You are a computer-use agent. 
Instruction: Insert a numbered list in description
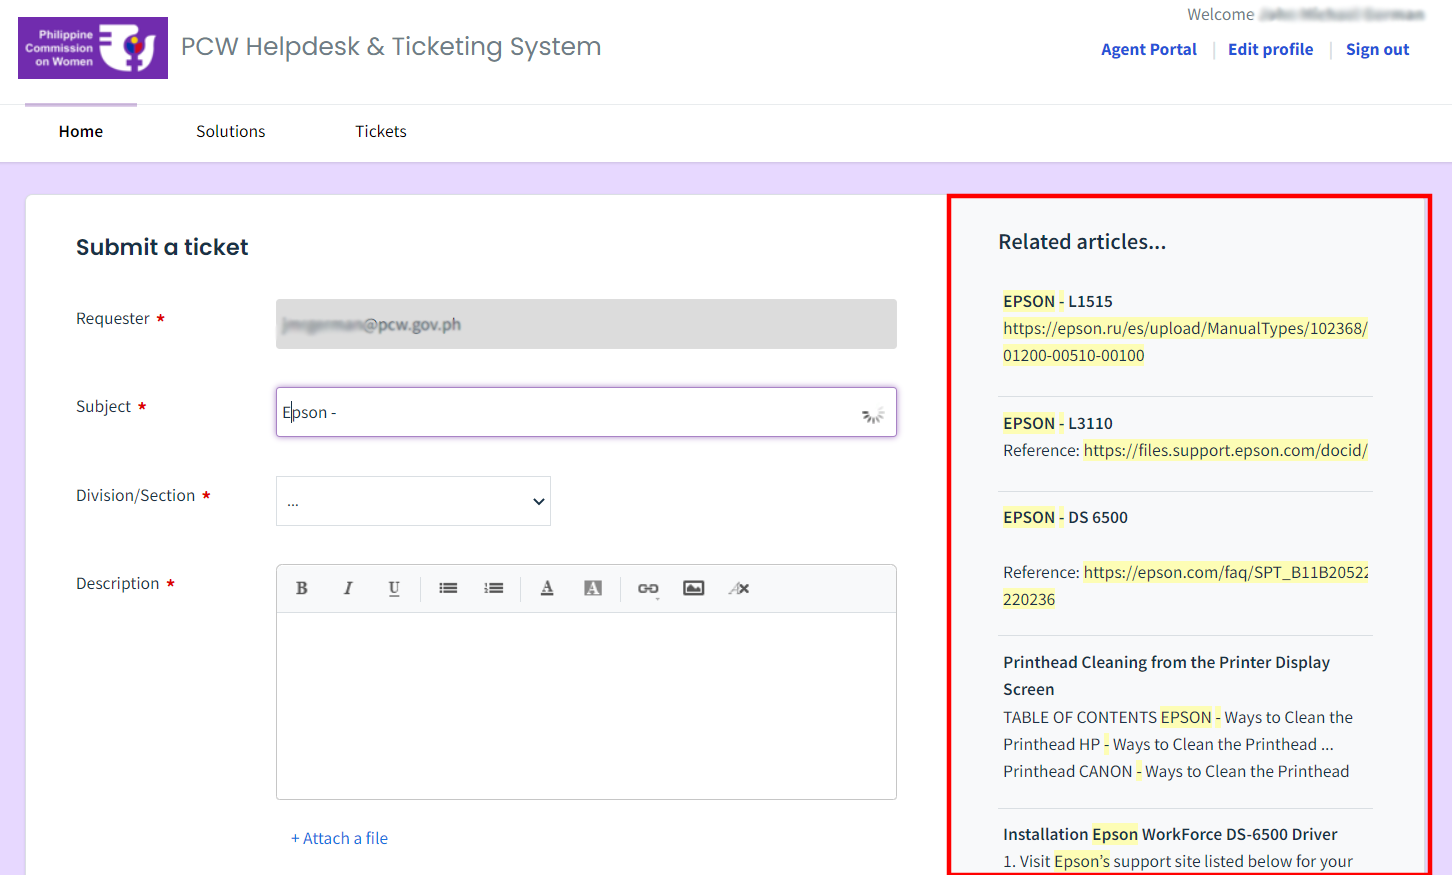(x=494, y=588)
